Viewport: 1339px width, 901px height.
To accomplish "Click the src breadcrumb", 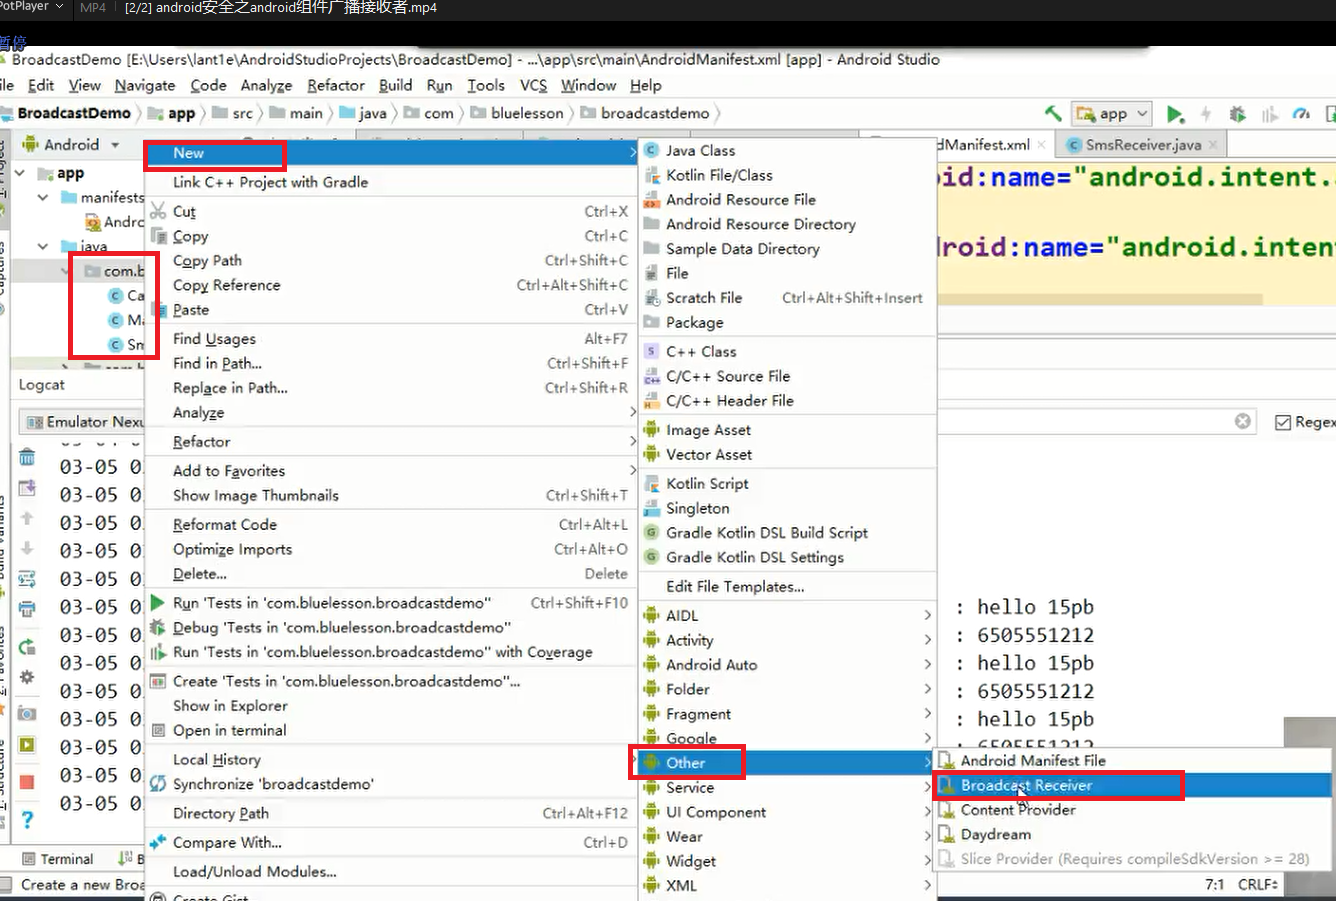I will (233, 114).
